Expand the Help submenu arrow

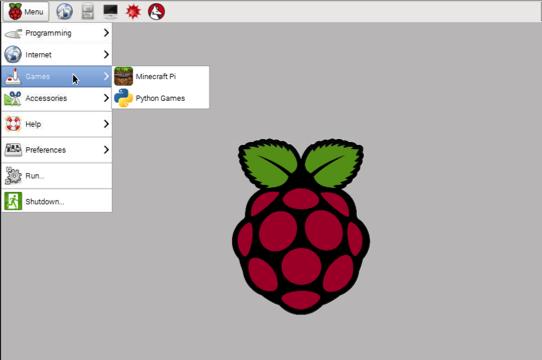[106, 124]
